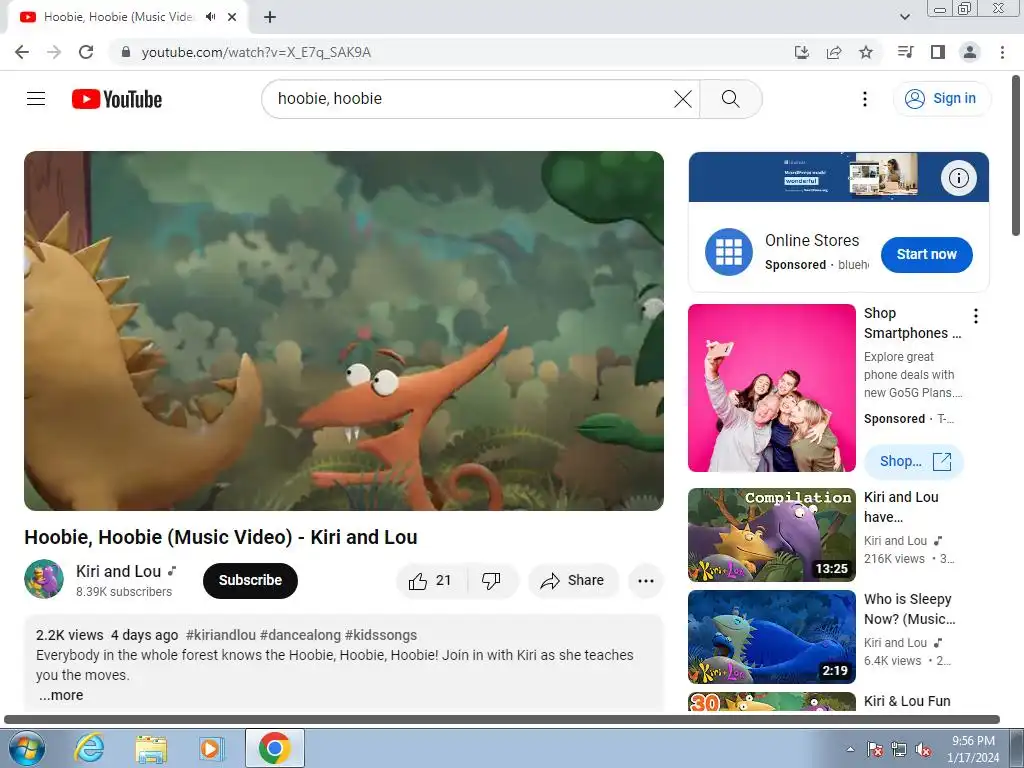Click the #dancealong hashtag
1024x768 pixels.
(x=300, y=635)
